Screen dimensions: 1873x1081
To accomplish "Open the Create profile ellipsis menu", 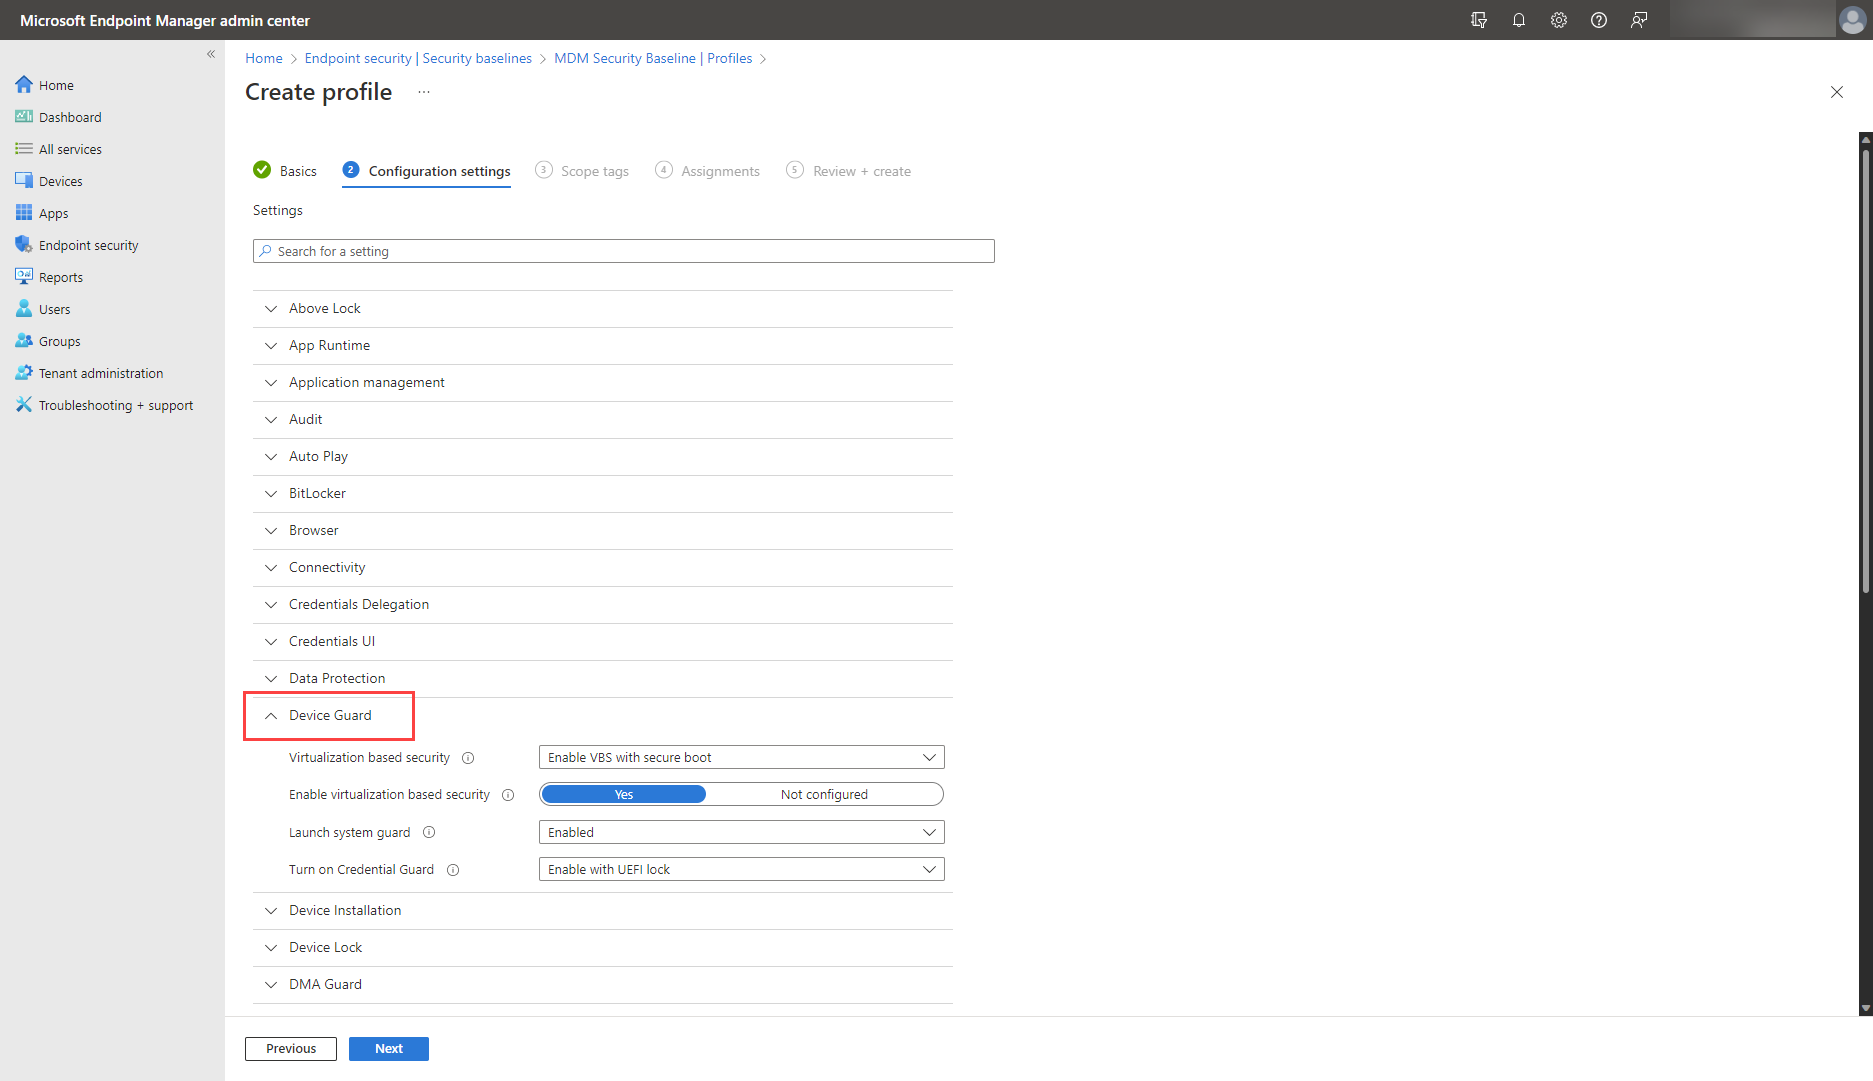I will [424, 92].
